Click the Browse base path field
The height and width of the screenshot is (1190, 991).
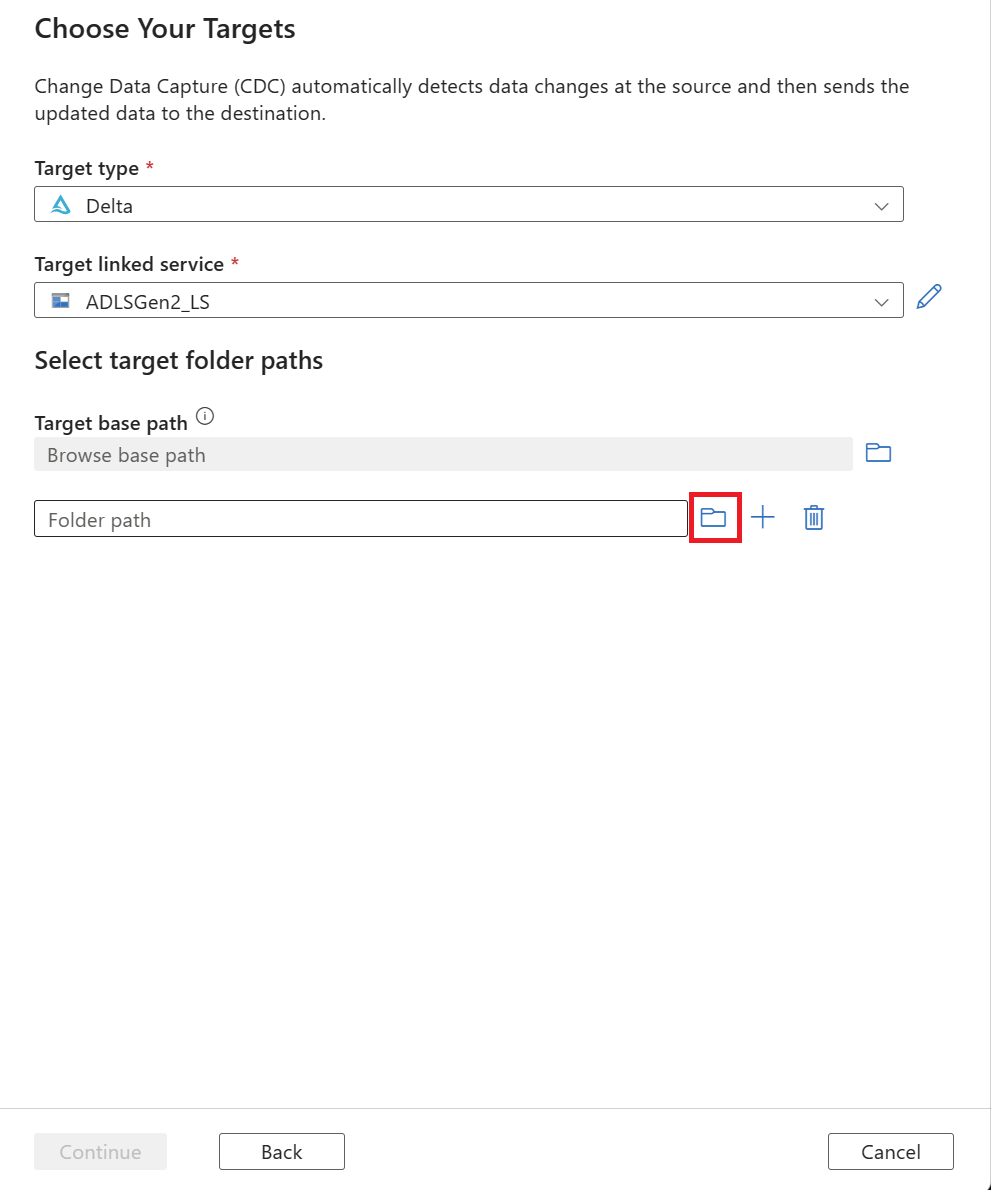point(443,454)
